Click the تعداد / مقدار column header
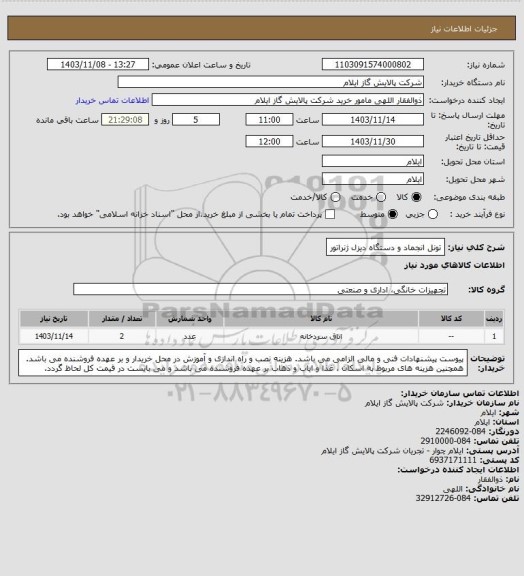This screenshot has height=576, width=524. pos(122,318)
